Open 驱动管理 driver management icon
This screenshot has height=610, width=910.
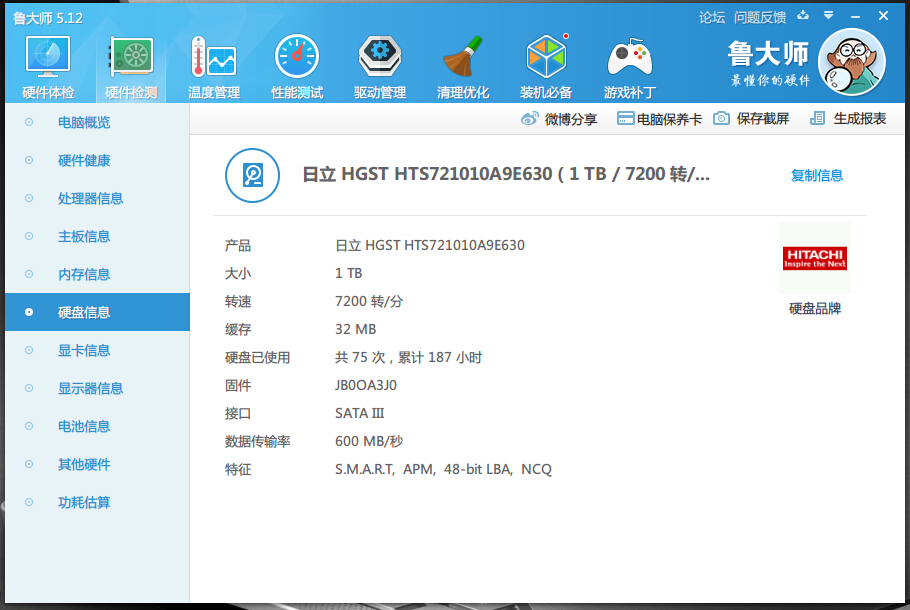(x=380, y=56)
